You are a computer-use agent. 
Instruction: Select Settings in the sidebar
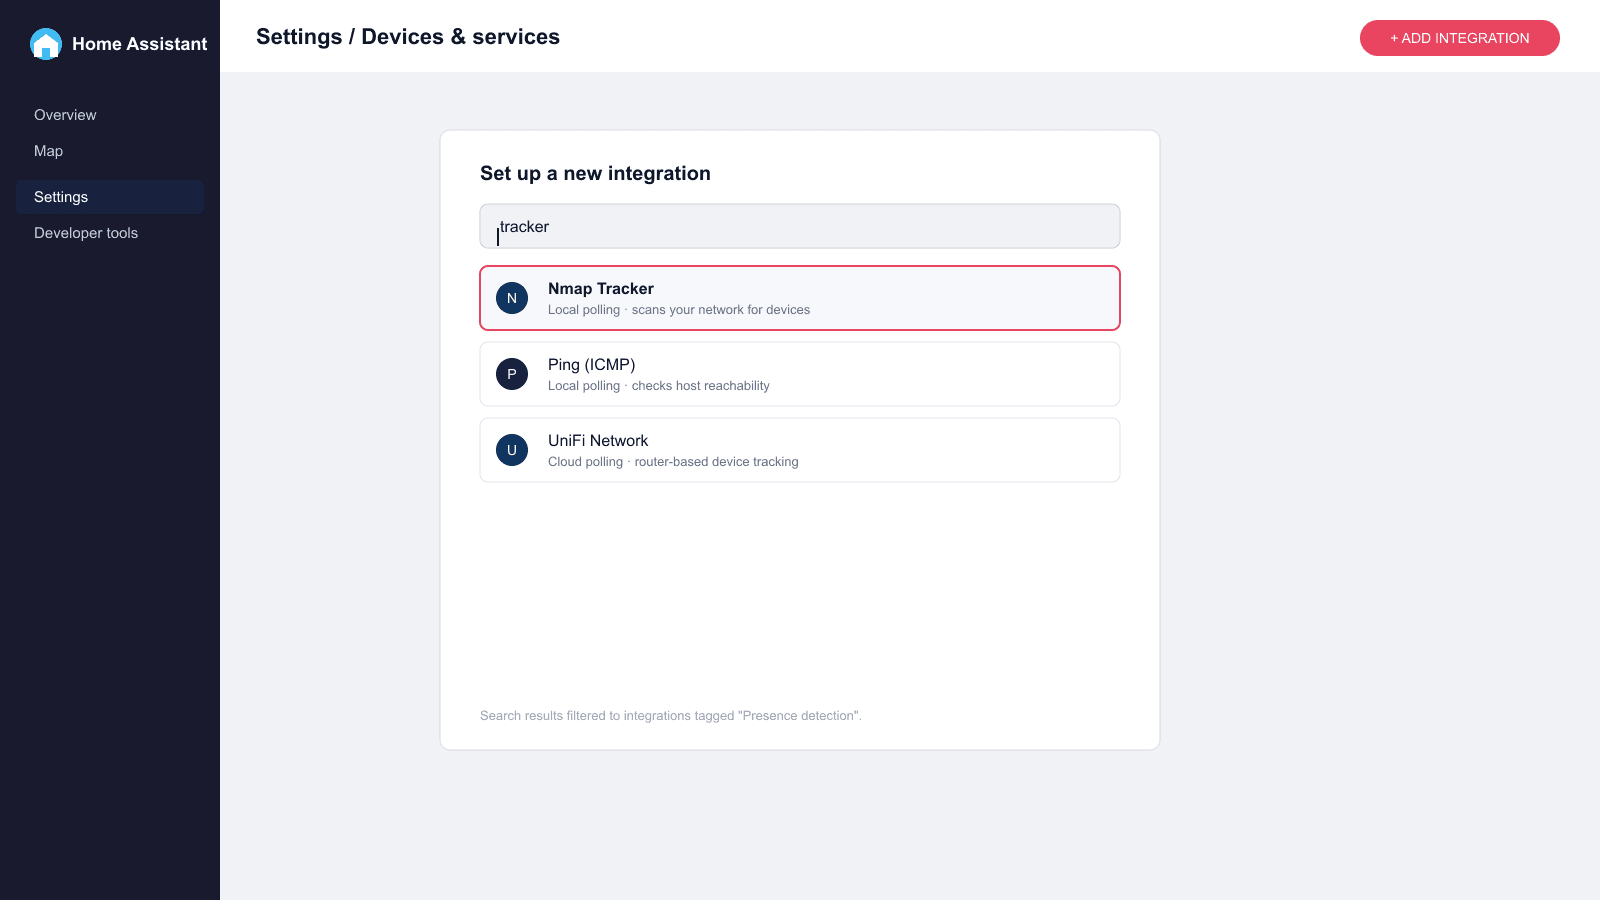click(x=110, y=197)
